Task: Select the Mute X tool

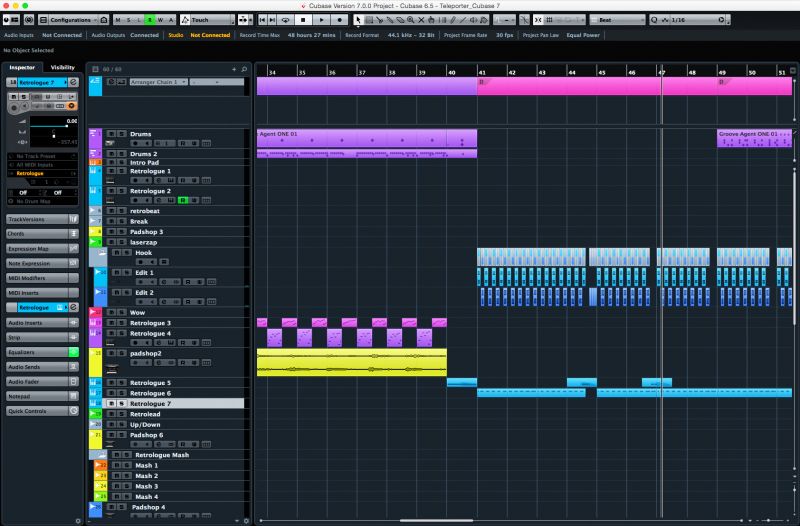Action: click(x=421, y=20)
